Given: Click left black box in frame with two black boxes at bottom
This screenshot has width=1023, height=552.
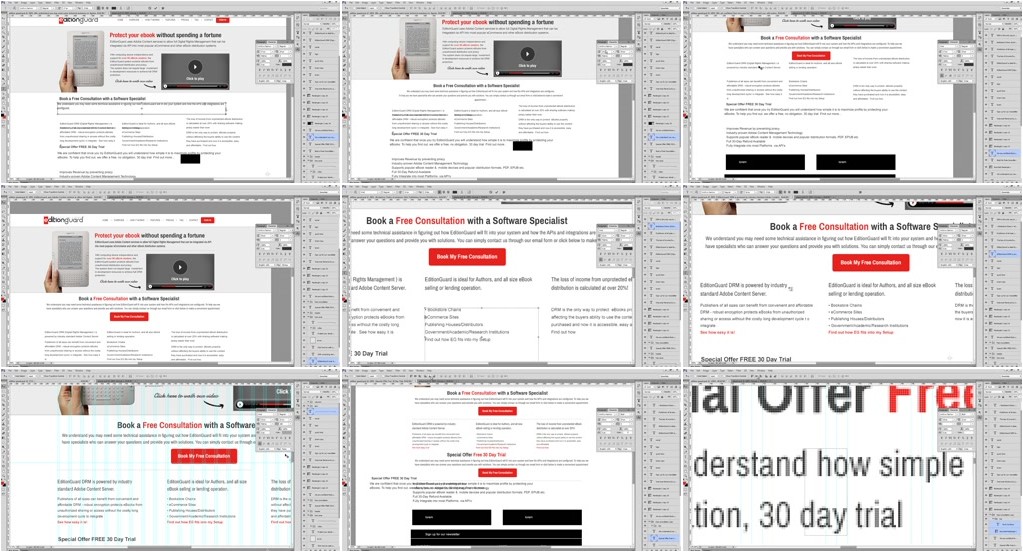Looking at the screenshot, I should click(x=765, y=162).
